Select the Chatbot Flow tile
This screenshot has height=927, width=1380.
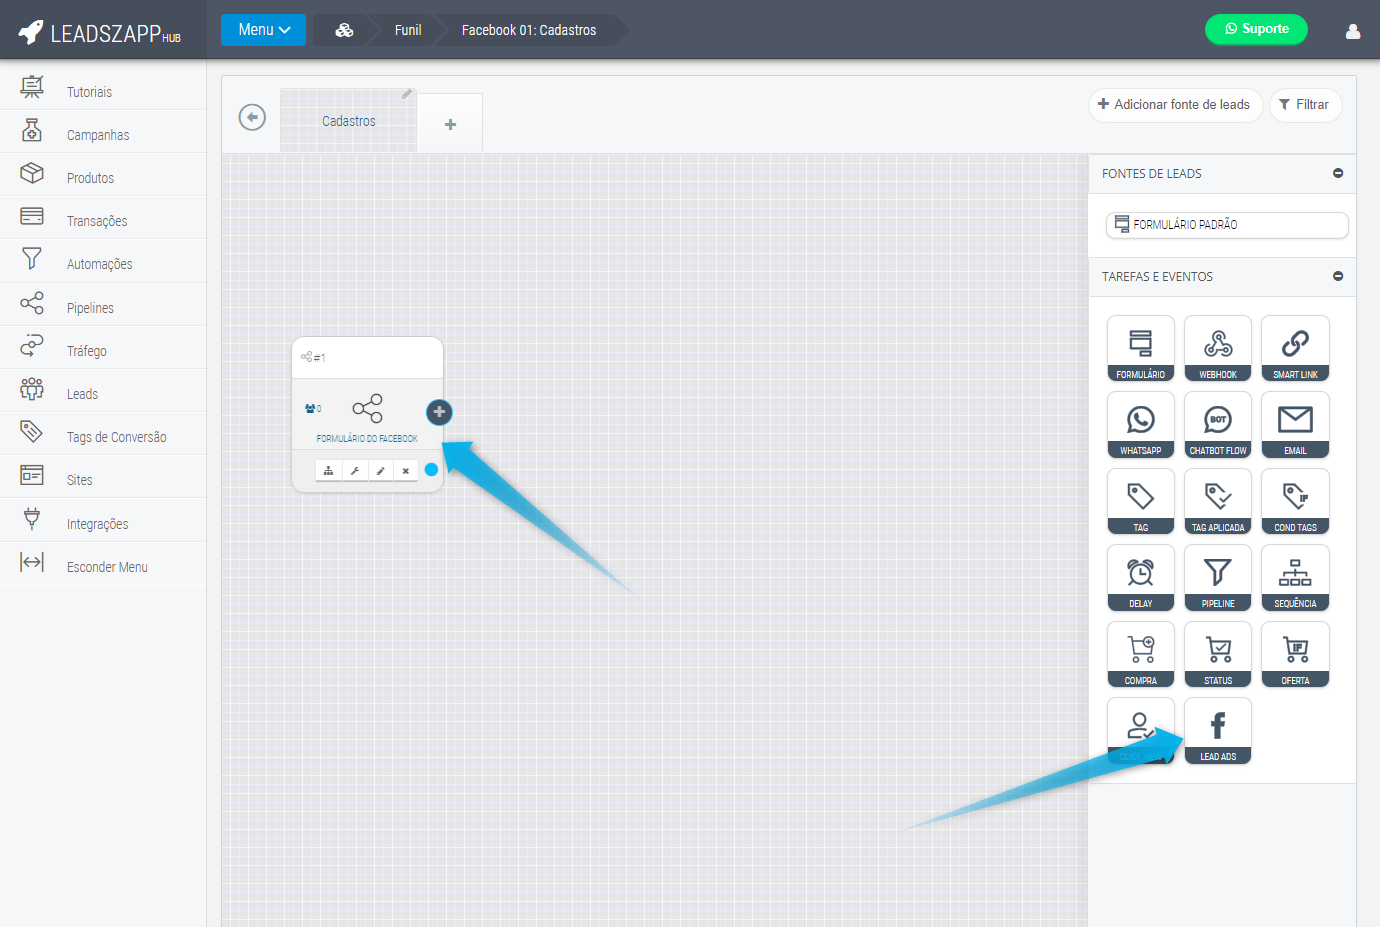click(1217, 424)
